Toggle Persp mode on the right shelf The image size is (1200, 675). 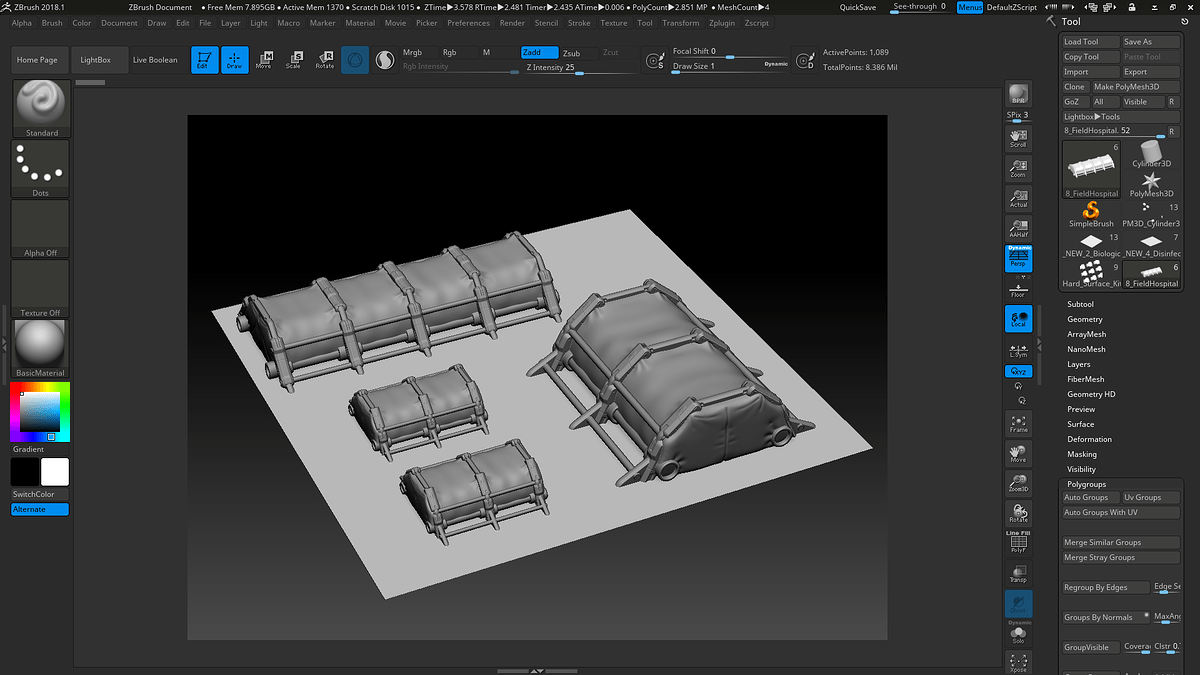pos(1018,258)
